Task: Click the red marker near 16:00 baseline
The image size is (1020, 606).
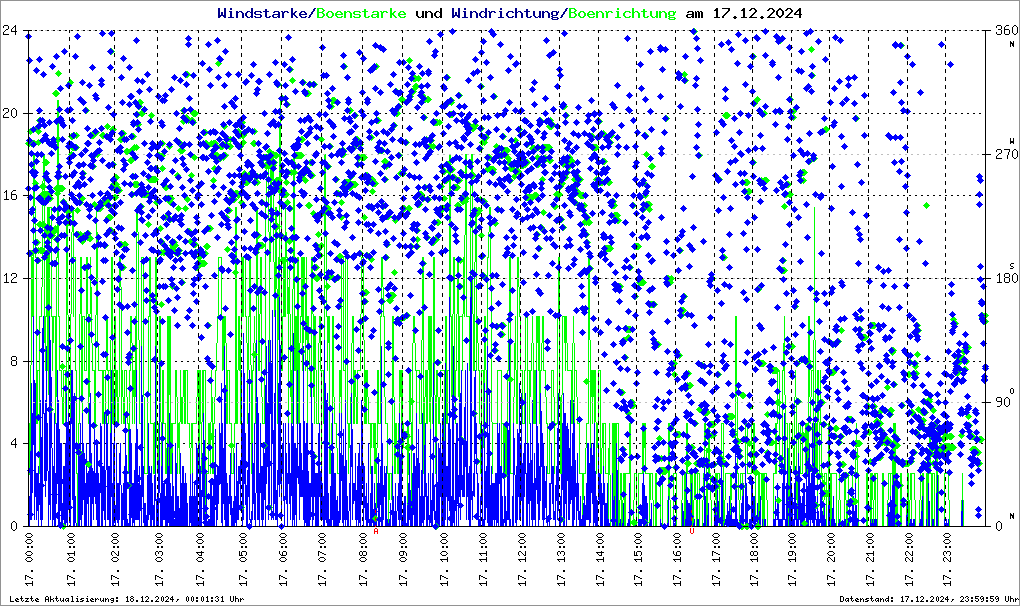Action: (691, 532)
